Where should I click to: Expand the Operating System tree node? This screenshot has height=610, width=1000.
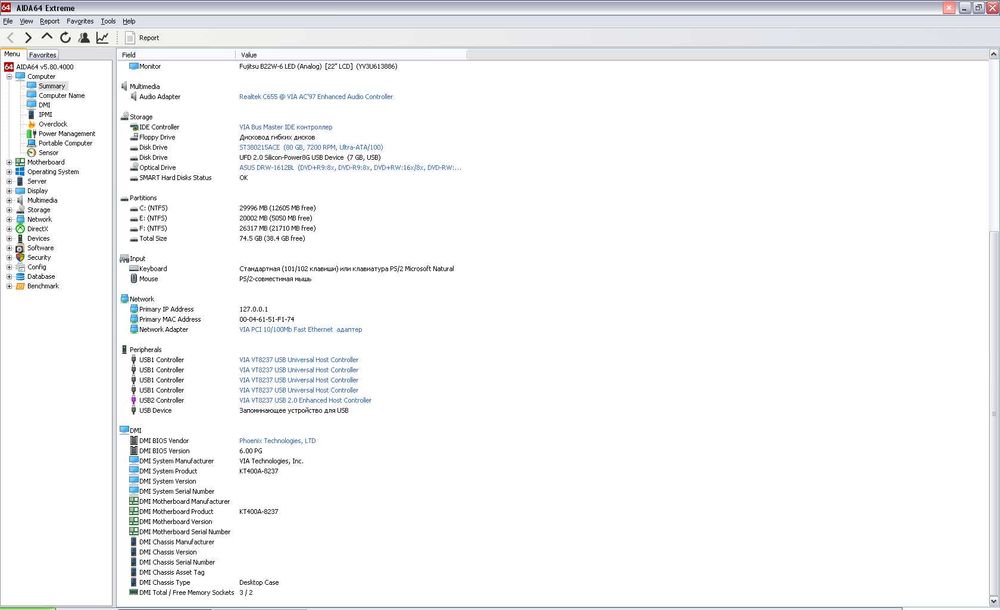coord(9,172)
